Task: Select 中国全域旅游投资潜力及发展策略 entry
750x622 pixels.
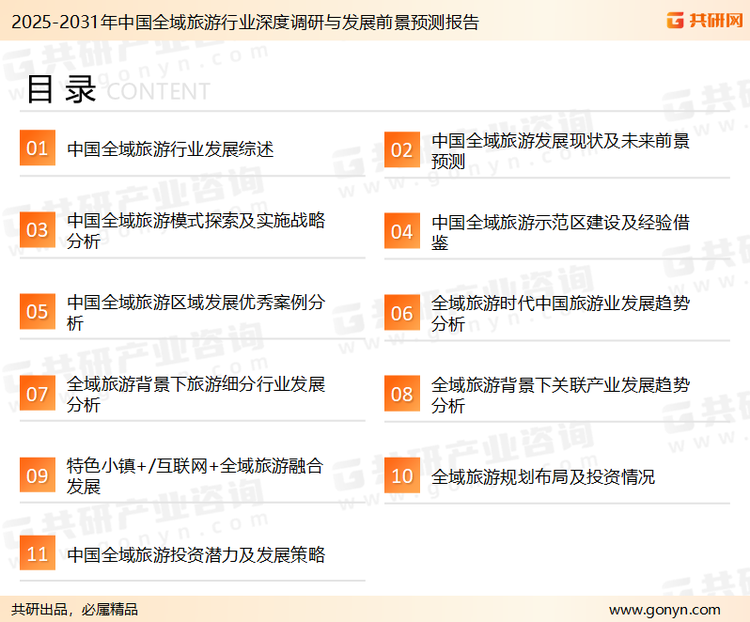Action: click(x=196, y=554)
